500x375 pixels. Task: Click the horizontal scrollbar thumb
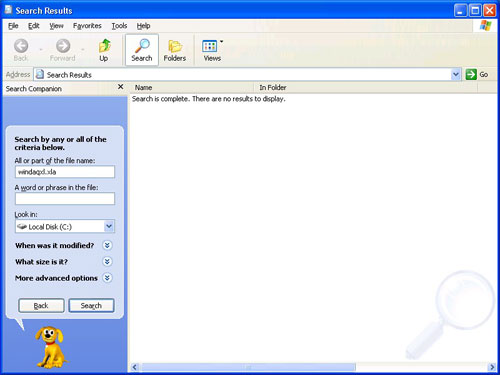coord(248,367)
